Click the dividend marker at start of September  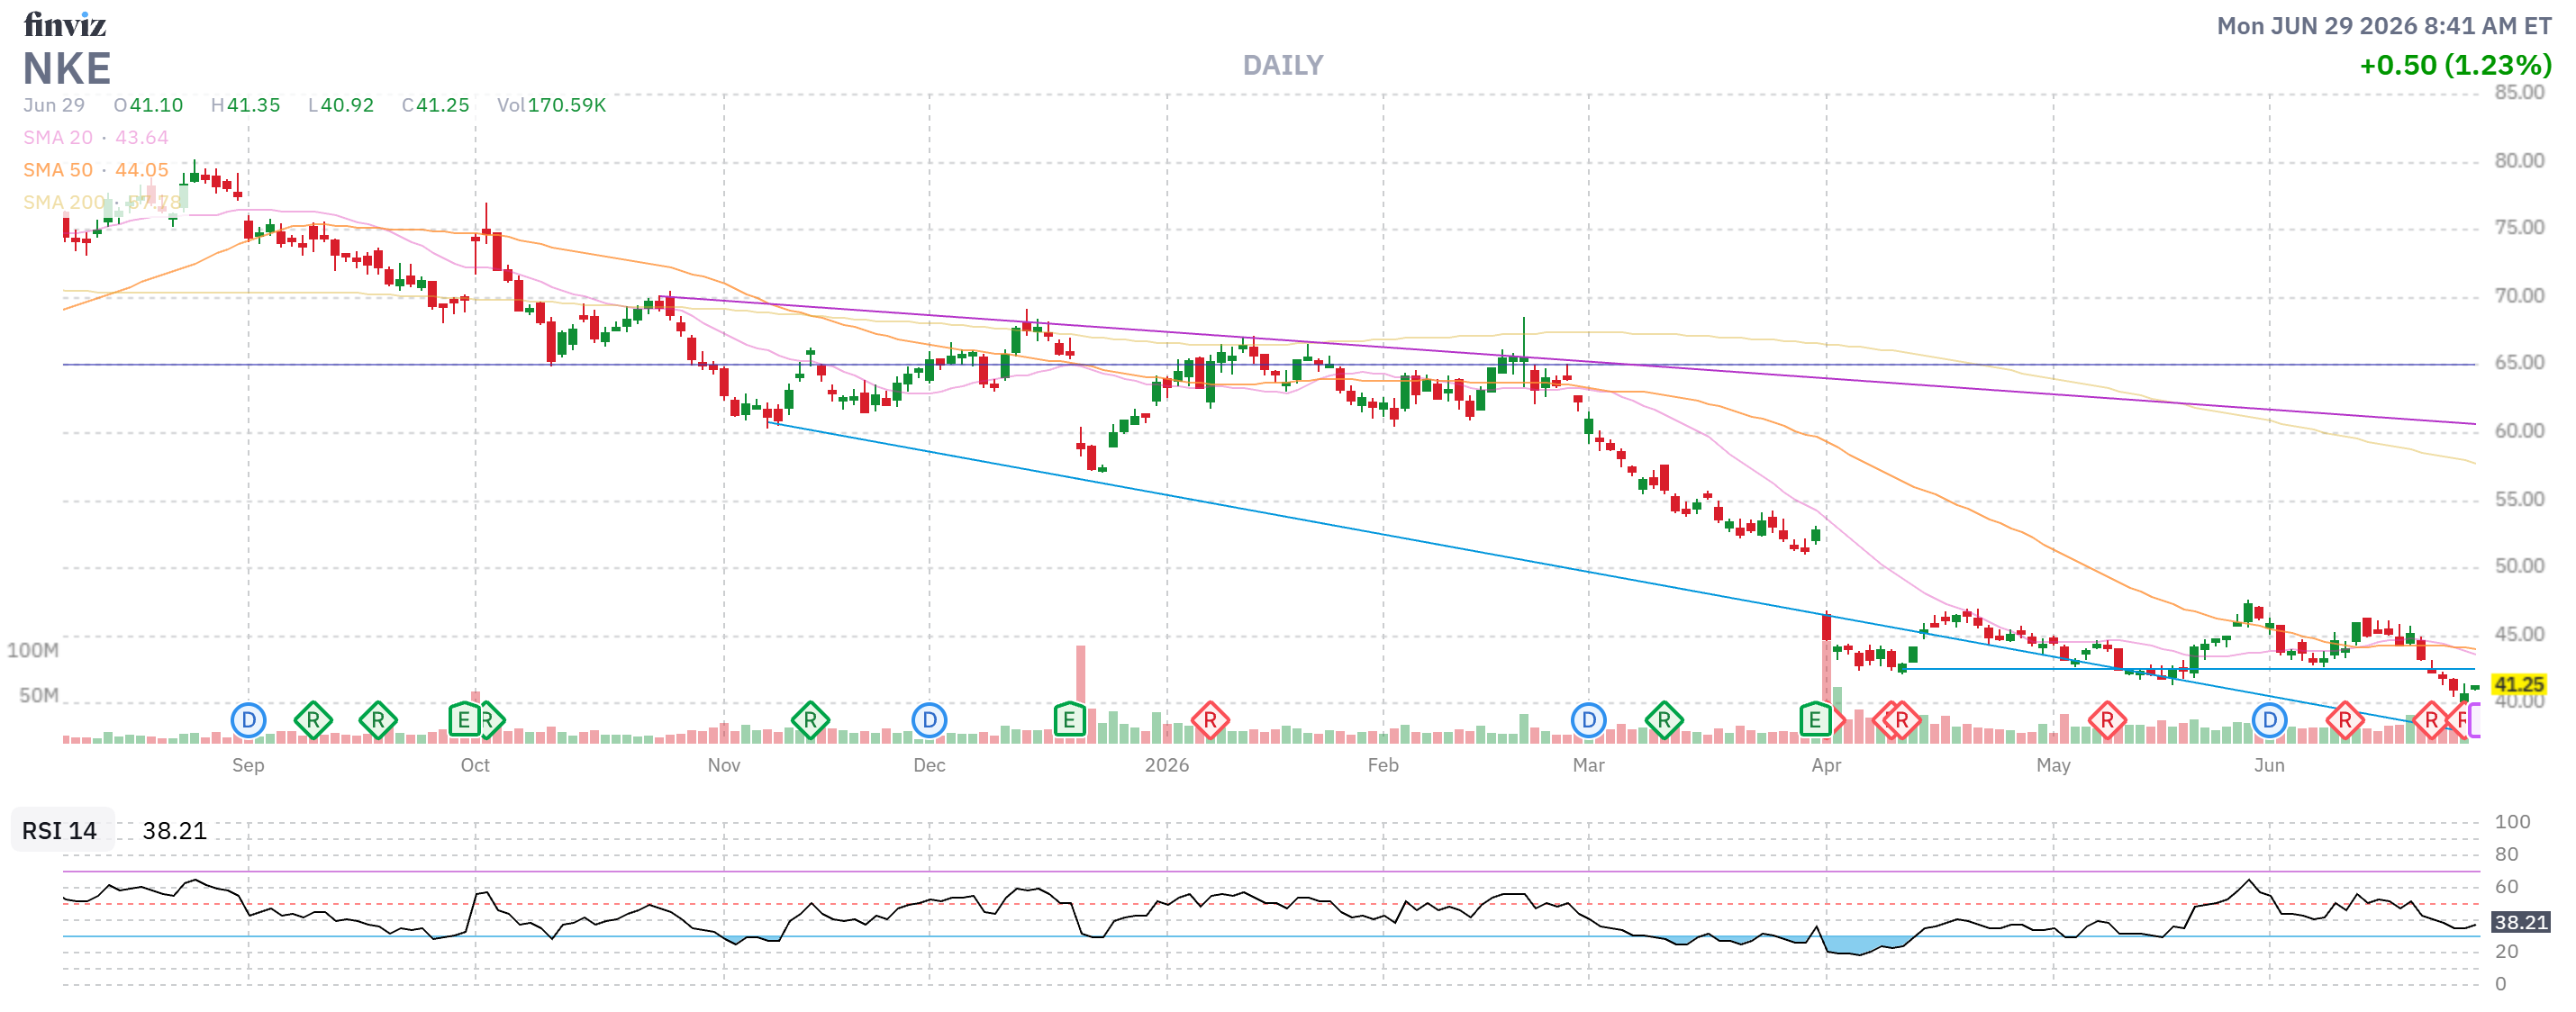tap(248, 719)
